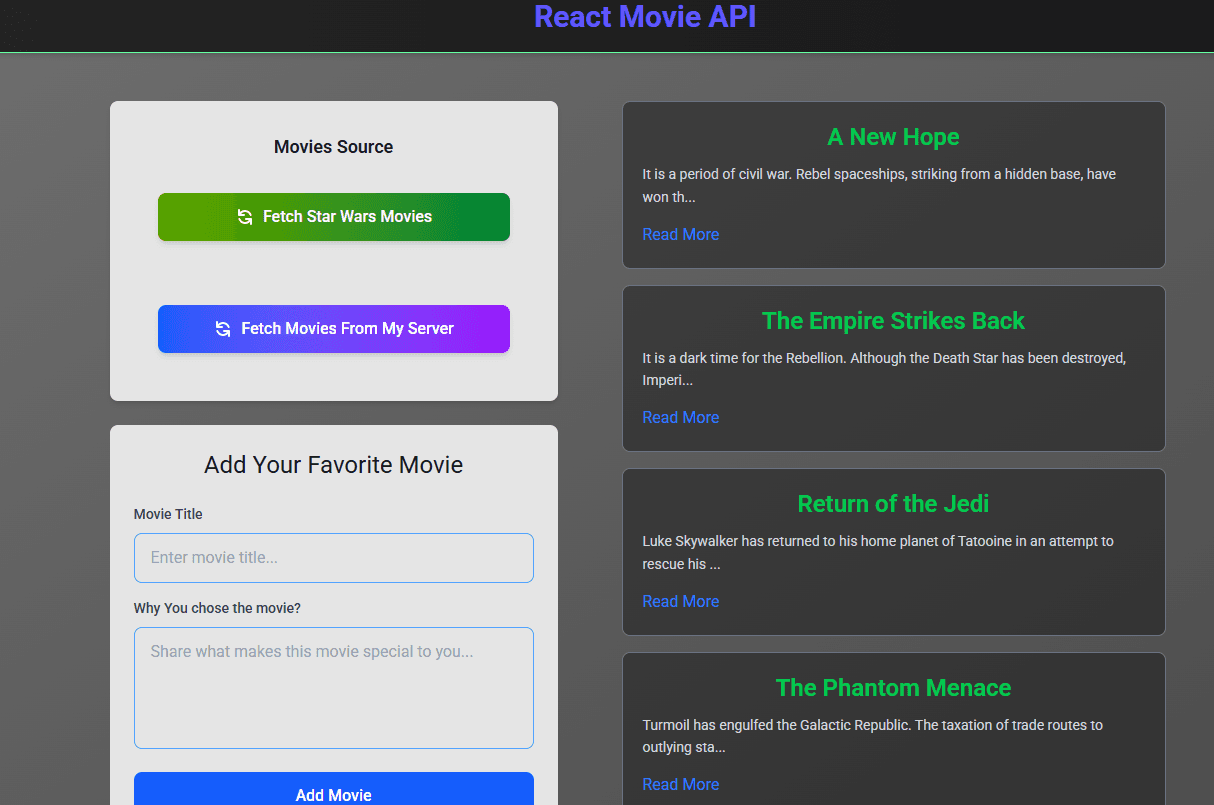Focus the Movie Title input field
This screenshot has width=1214, height=805.
333,558
